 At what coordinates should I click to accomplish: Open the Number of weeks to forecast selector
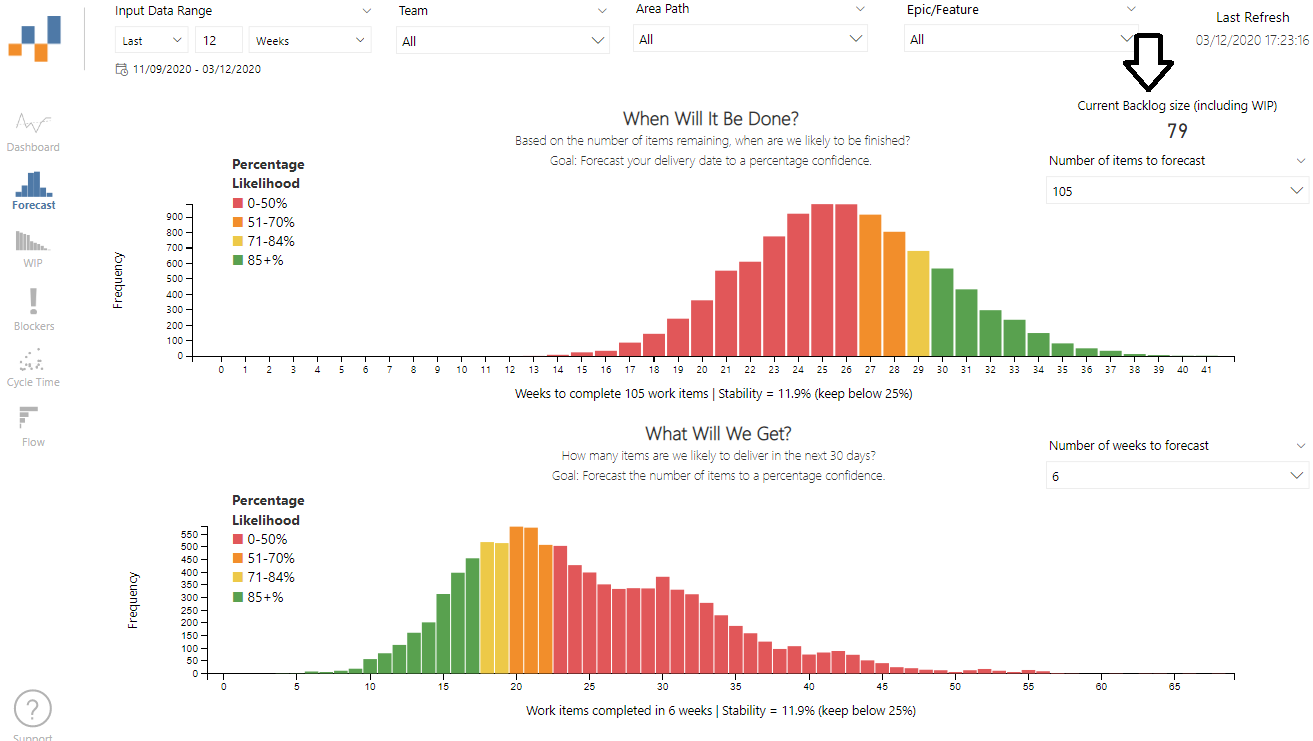tap(1177, 475)
